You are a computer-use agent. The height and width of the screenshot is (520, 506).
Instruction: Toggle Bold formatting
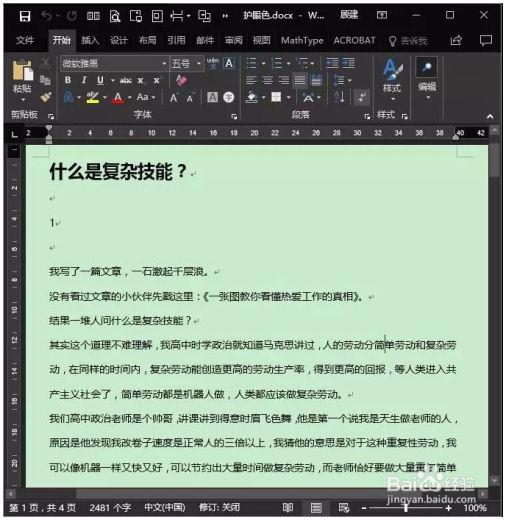68,80
